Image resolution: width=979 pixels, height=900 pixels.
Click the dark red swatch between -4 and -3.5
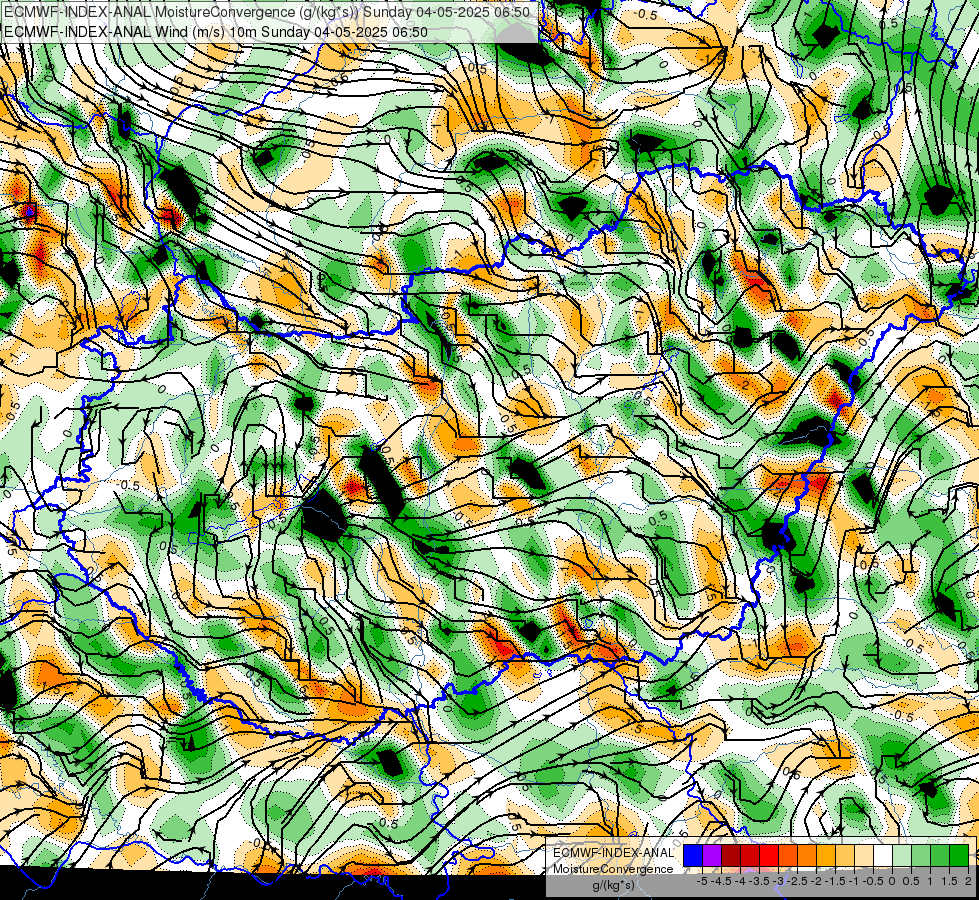coord(750,855)
